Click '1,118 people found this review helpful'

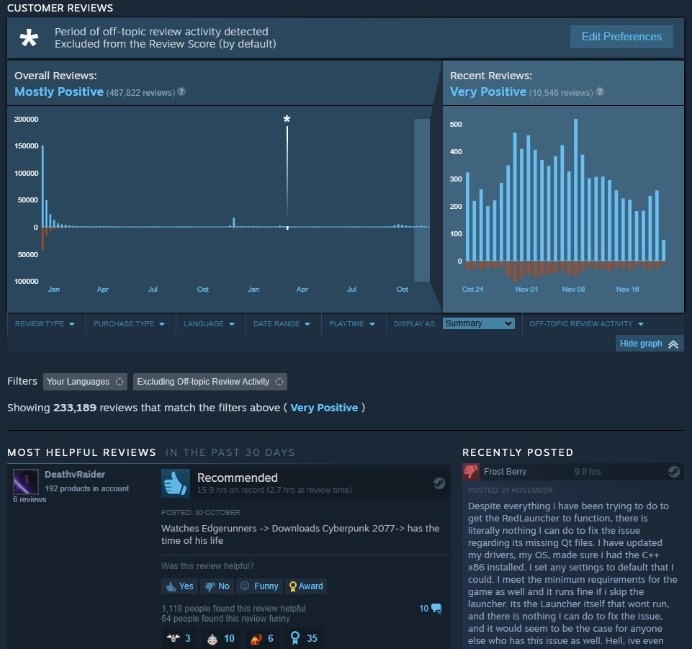pos(234,608)
